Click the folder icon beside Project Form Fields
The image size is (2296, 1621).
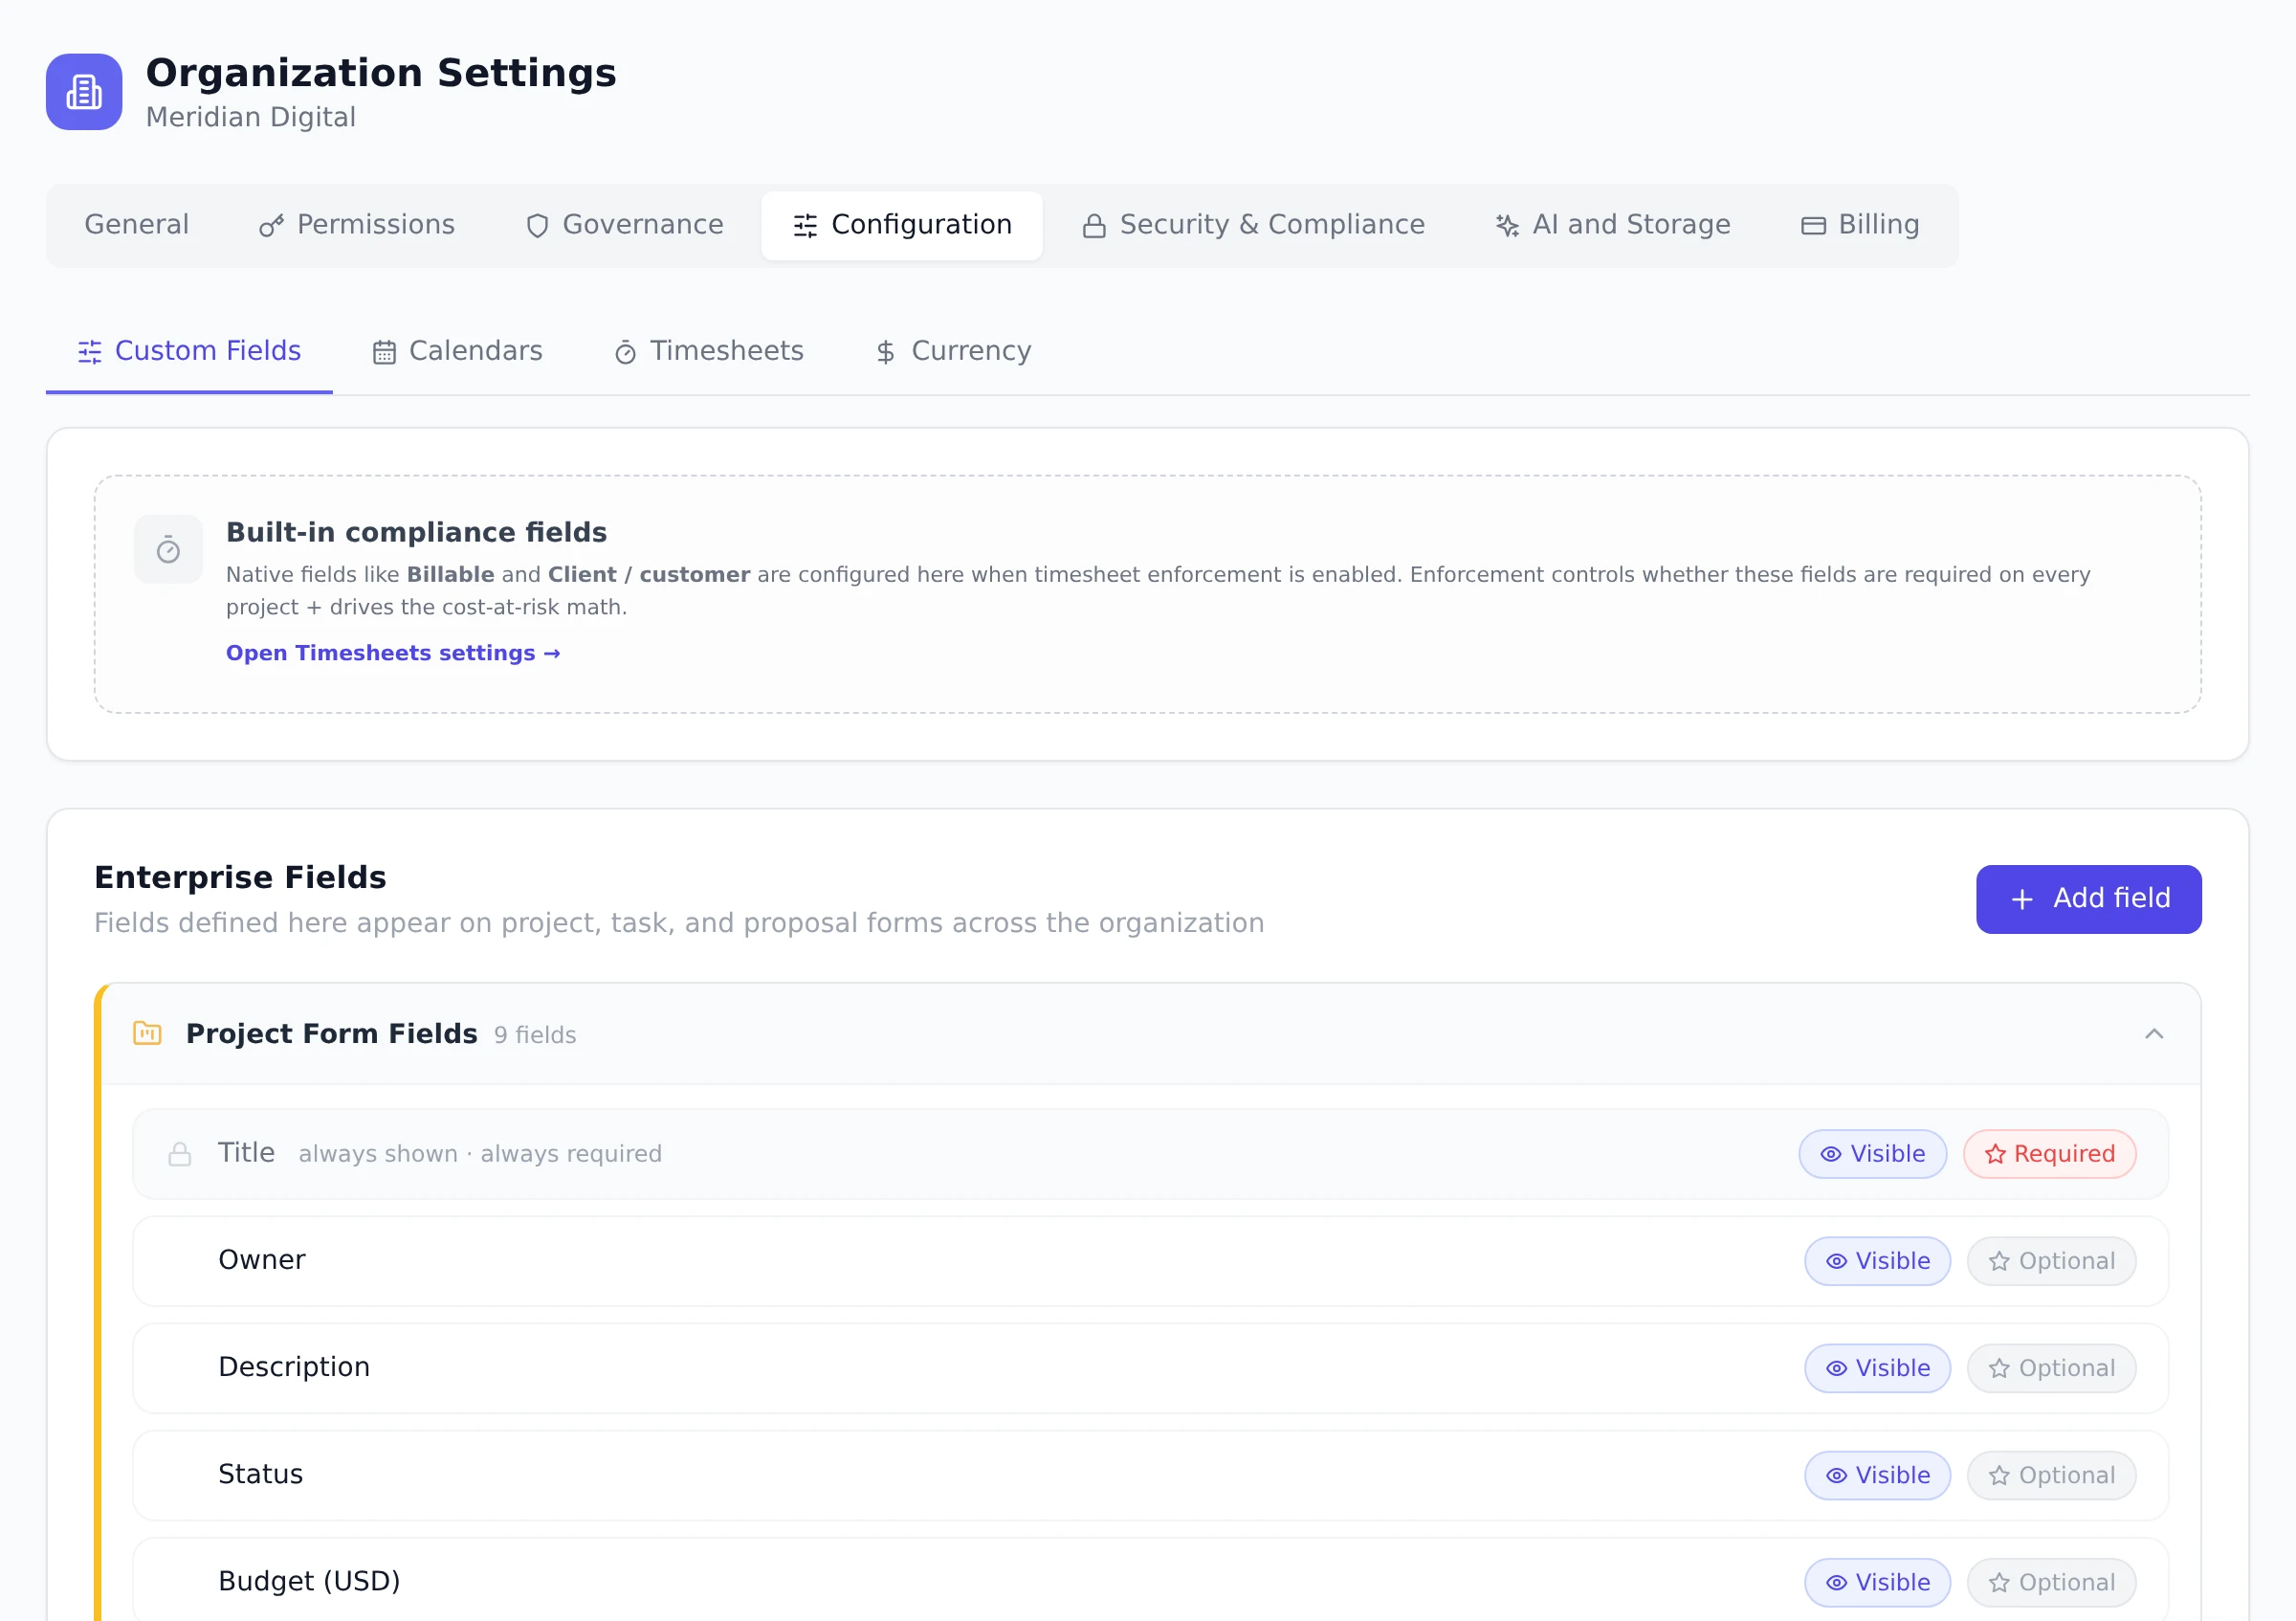(x=147, y=1033)
